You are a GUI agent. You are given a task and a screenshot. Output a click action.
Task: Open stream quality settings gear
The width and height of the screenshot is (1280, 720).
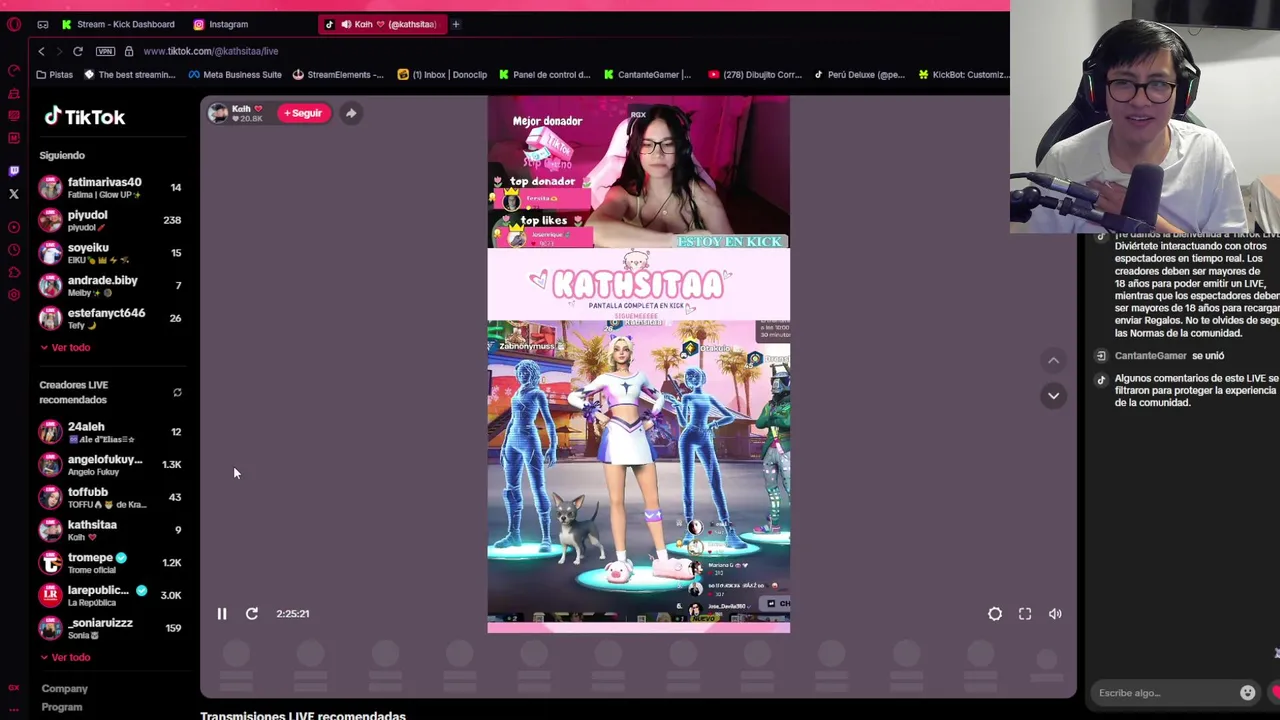[995, 614]
